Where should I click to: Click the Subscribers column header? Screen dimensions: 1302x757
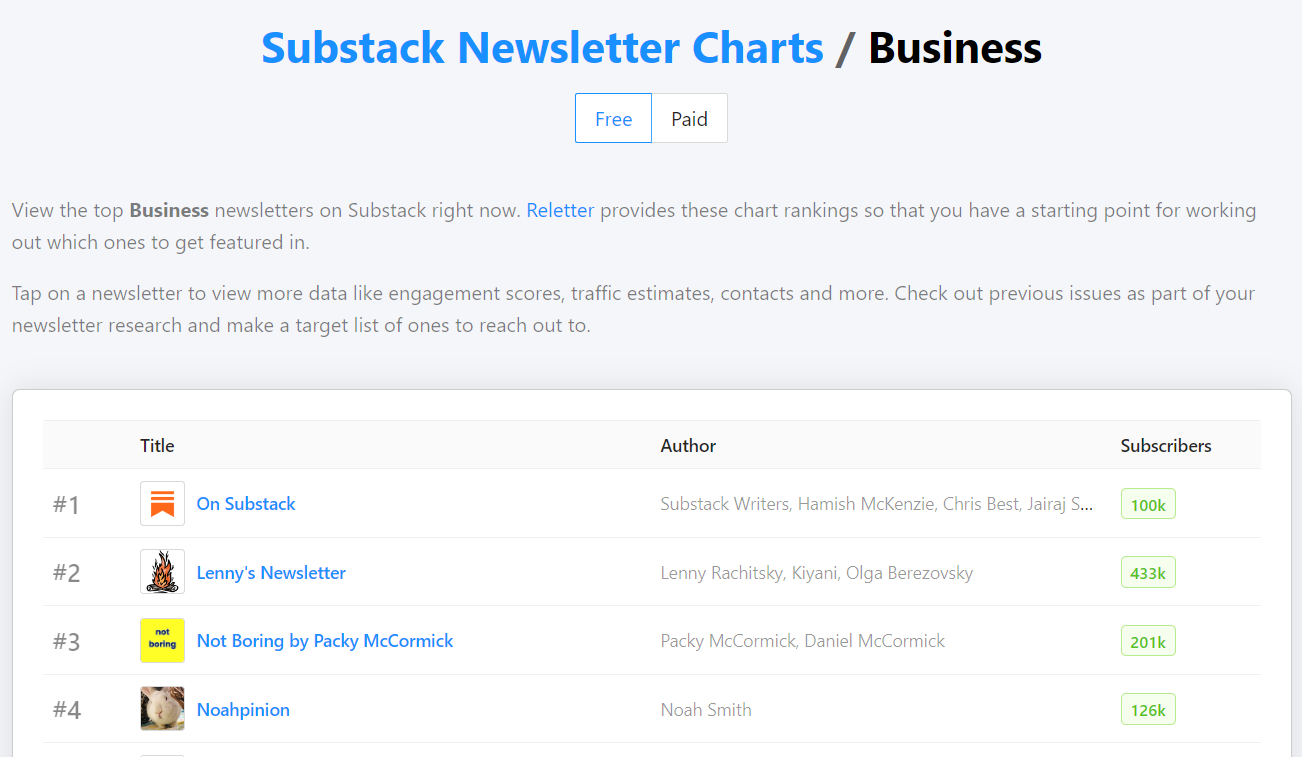pos(1166,445)
